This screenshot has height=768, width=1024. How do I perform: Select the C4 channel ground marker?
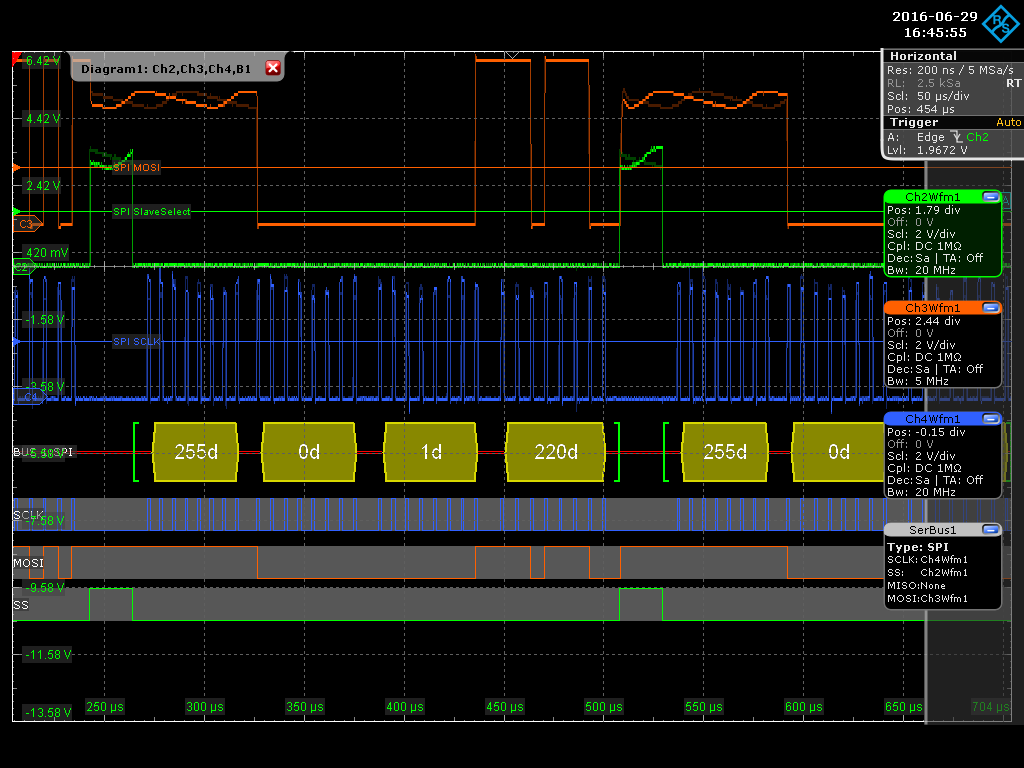pyautogui.click(x=27, y=396)
